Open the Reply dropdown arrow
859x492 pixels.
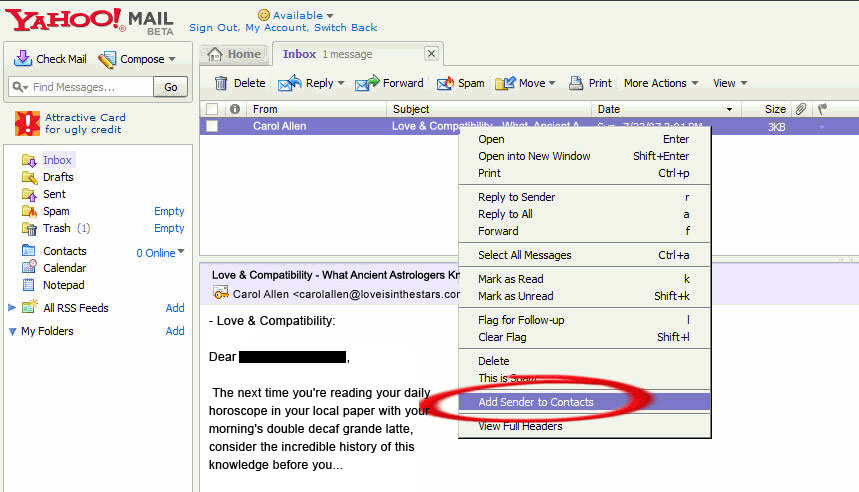341,83
